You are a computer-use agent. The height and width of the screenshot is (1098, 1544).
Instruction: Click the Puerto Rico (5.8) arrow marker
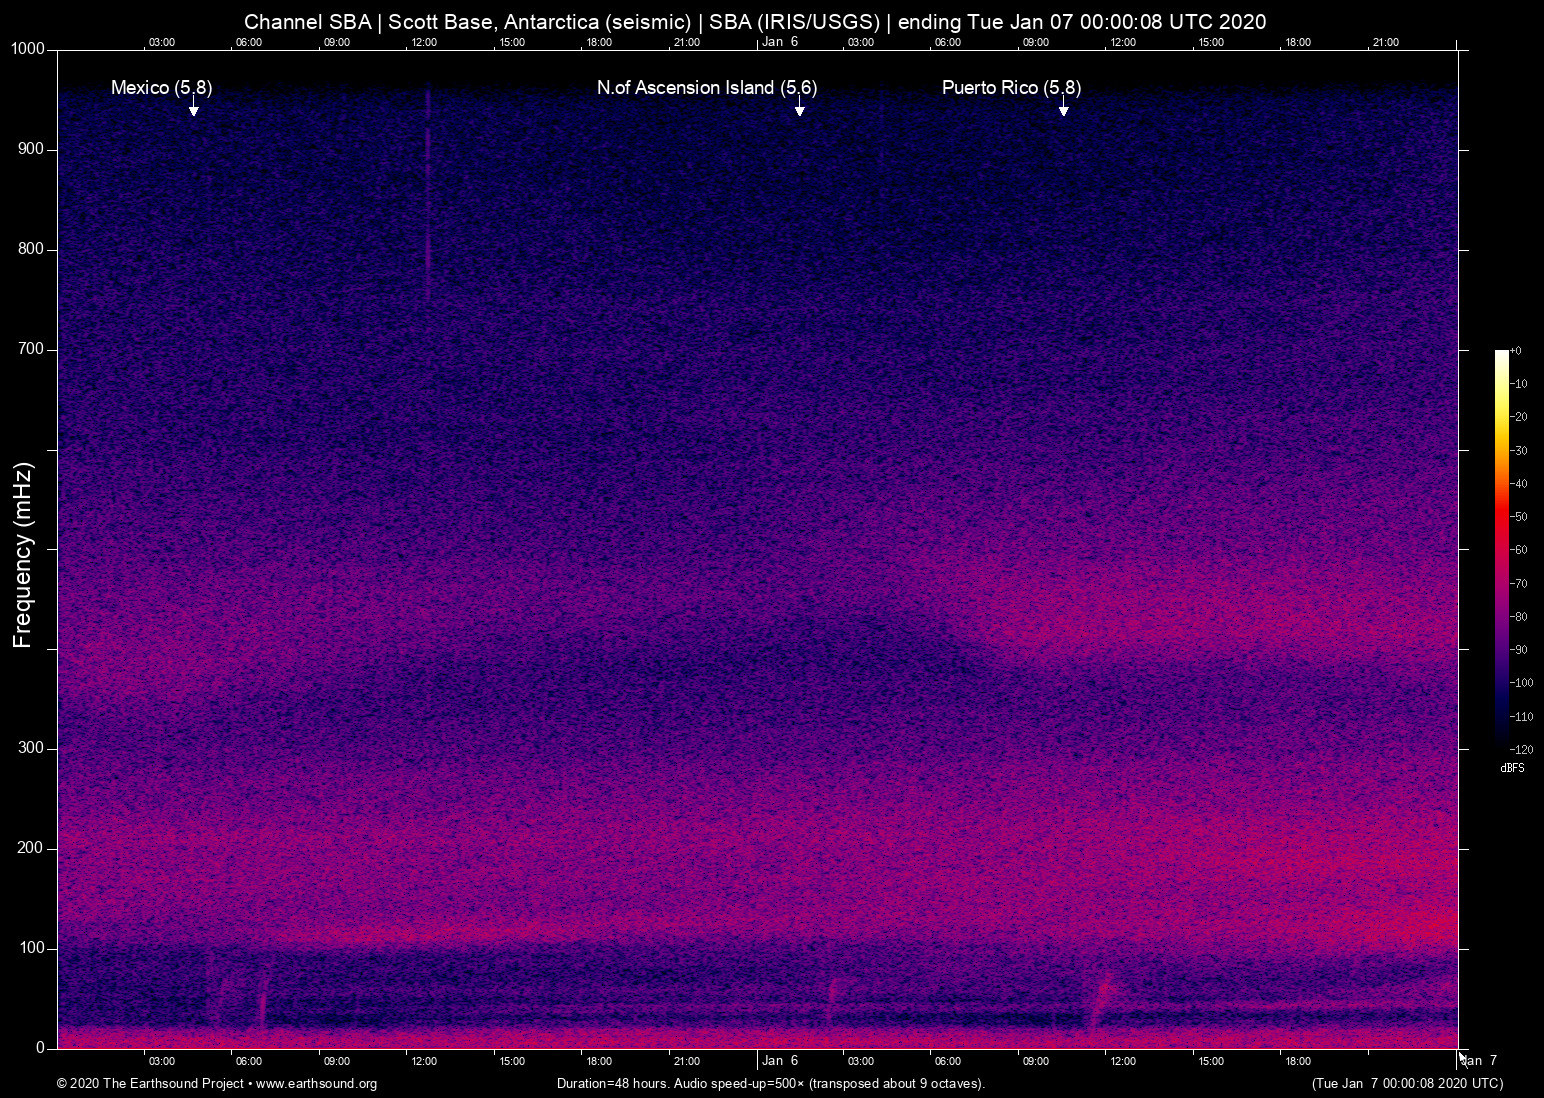pyautogui.click(x=1063, y=109)
